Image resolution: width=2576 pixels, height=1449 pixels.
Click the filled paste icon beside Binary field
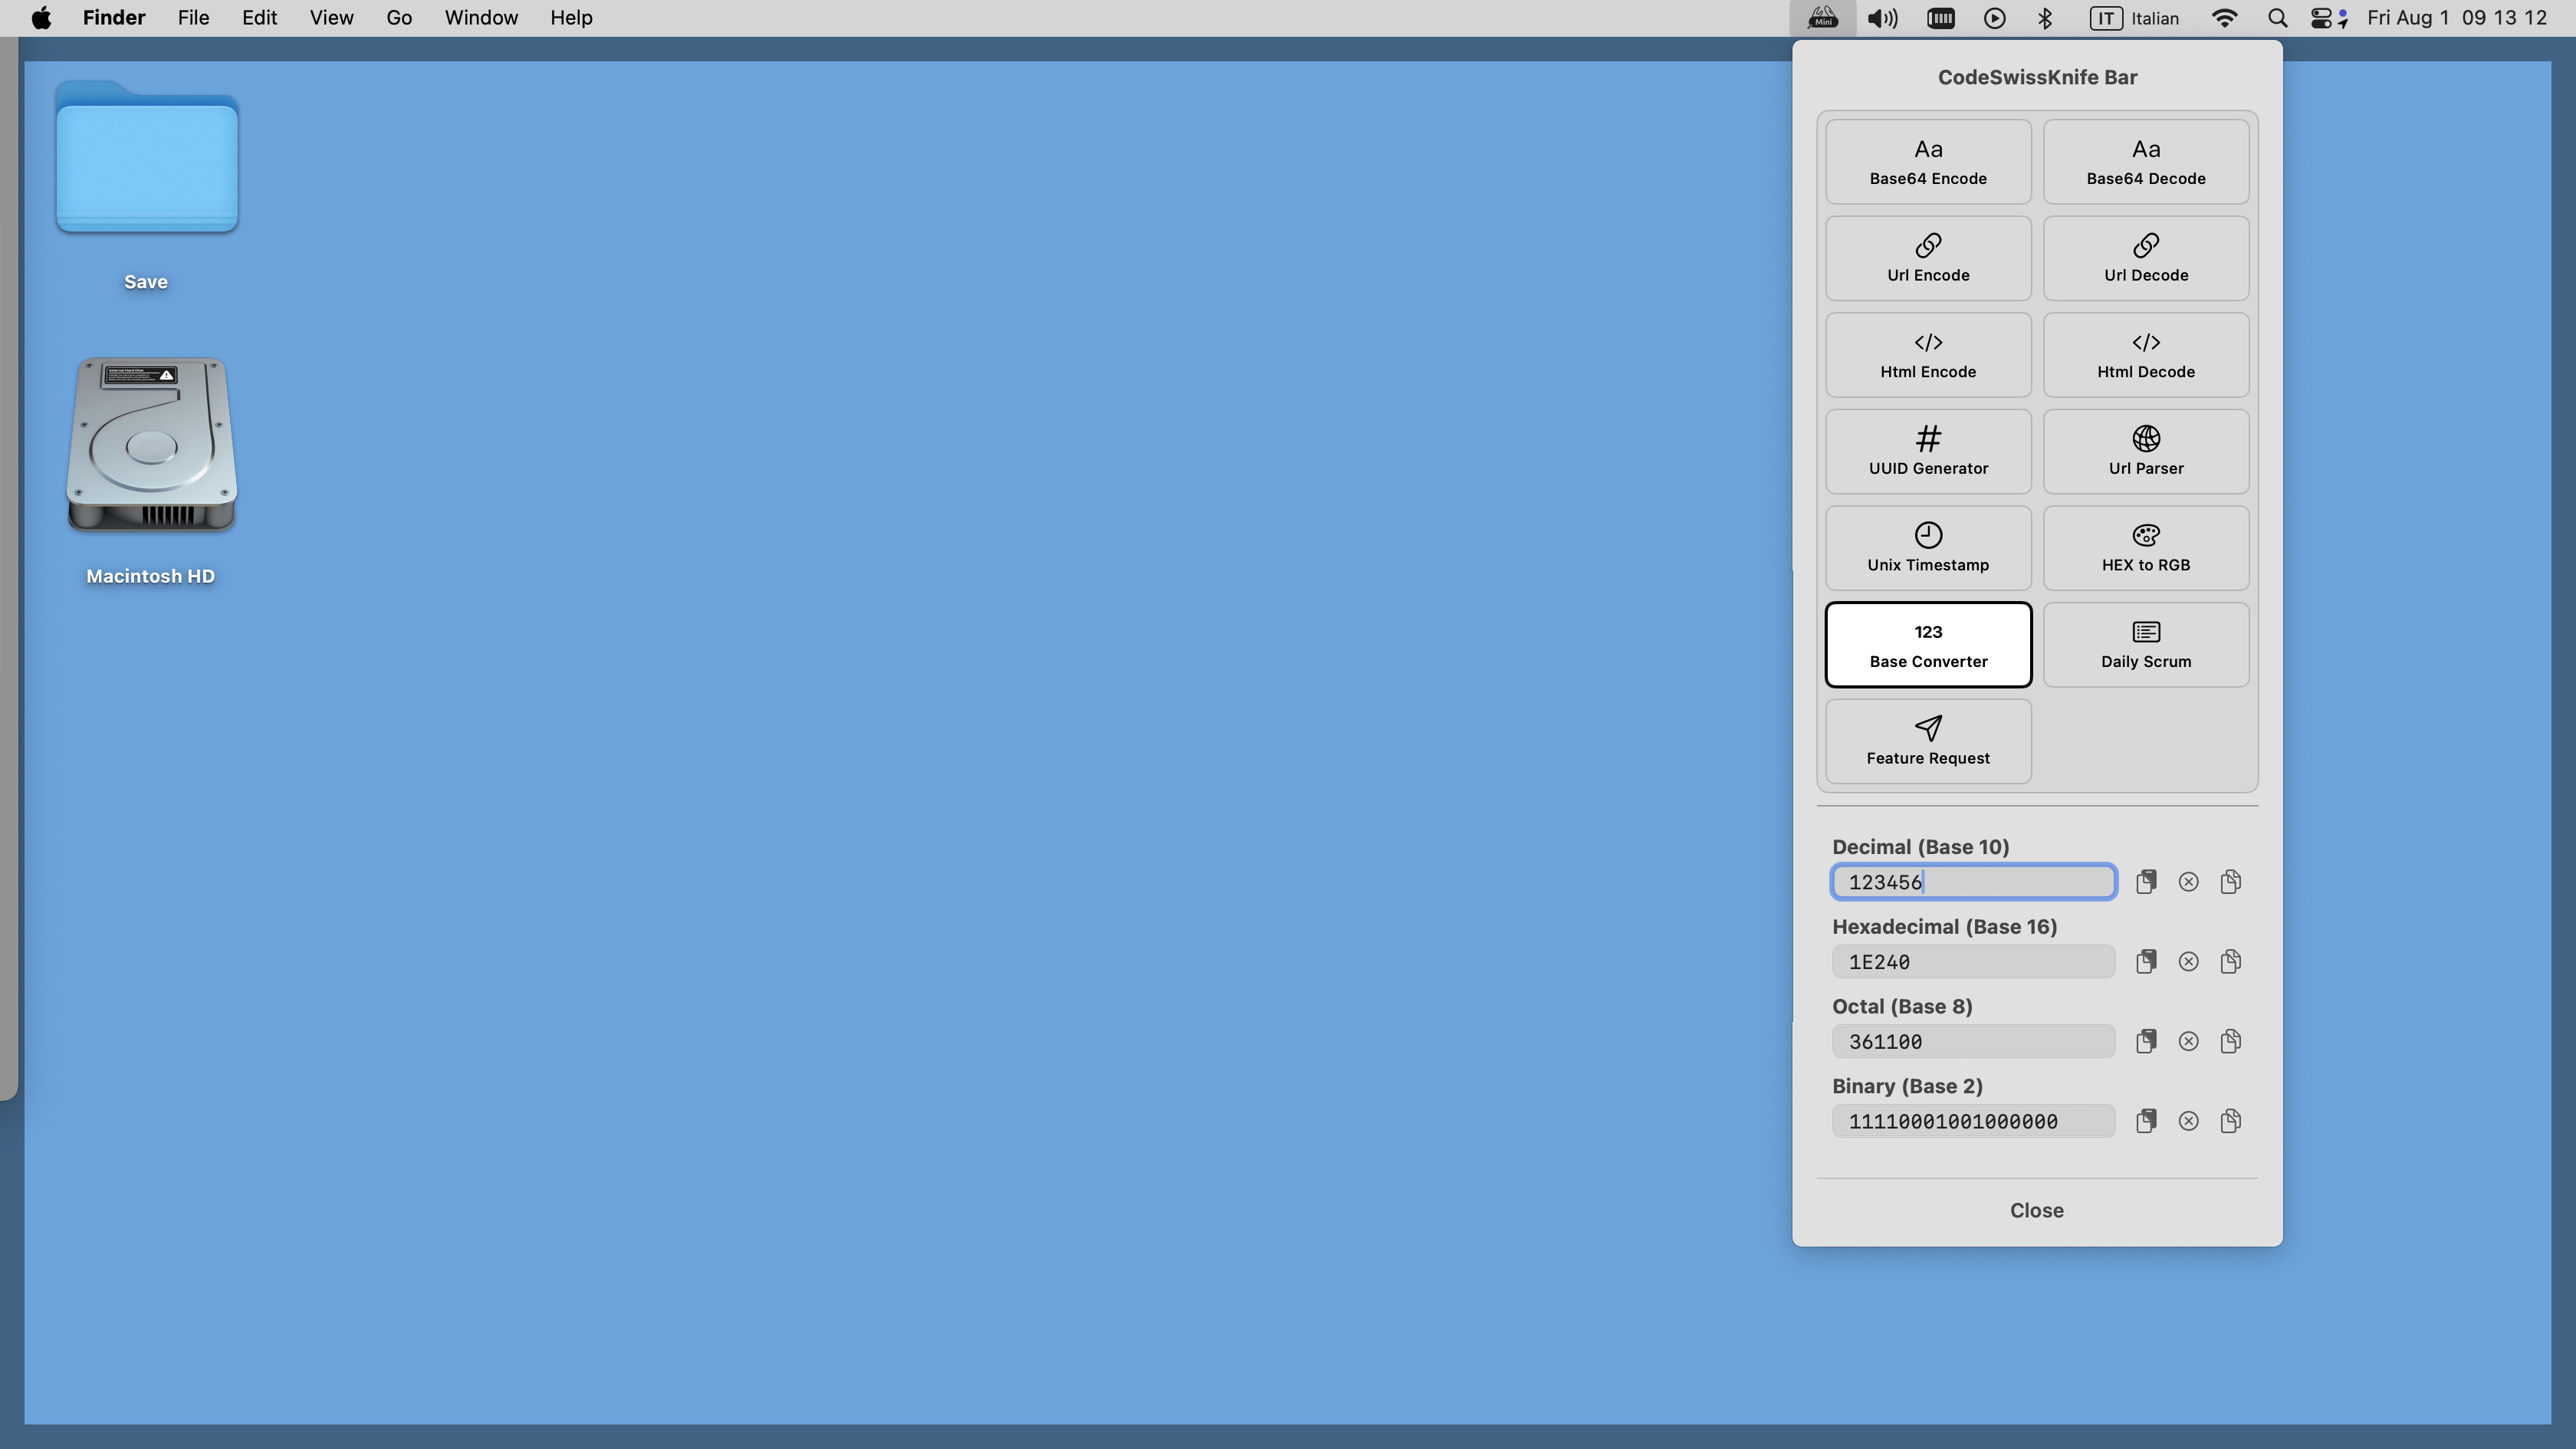tap(2145, 1121)
